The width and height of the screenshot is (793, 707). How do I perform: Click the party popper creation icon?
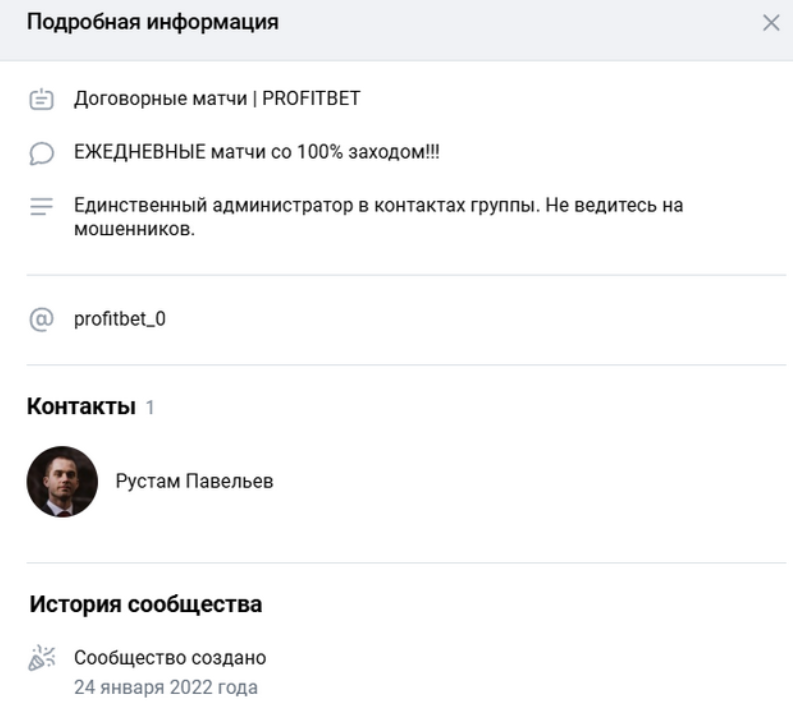[x=40, y=659]
